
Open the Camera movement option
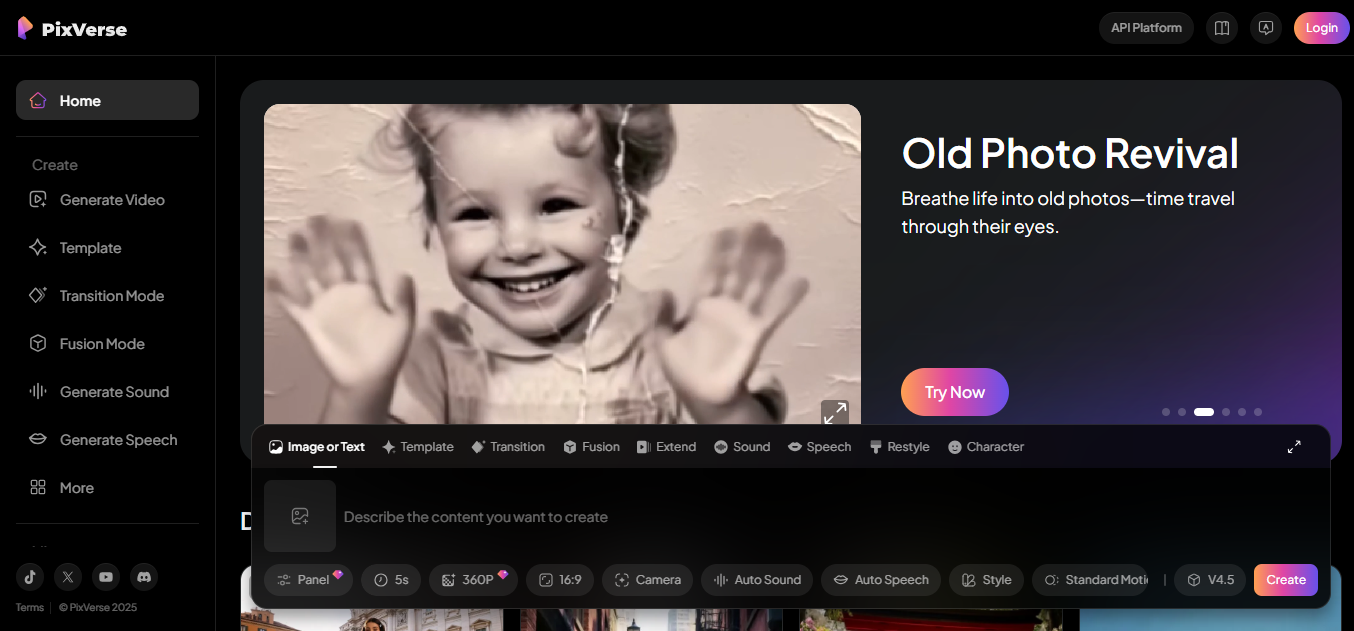(647, 580)
